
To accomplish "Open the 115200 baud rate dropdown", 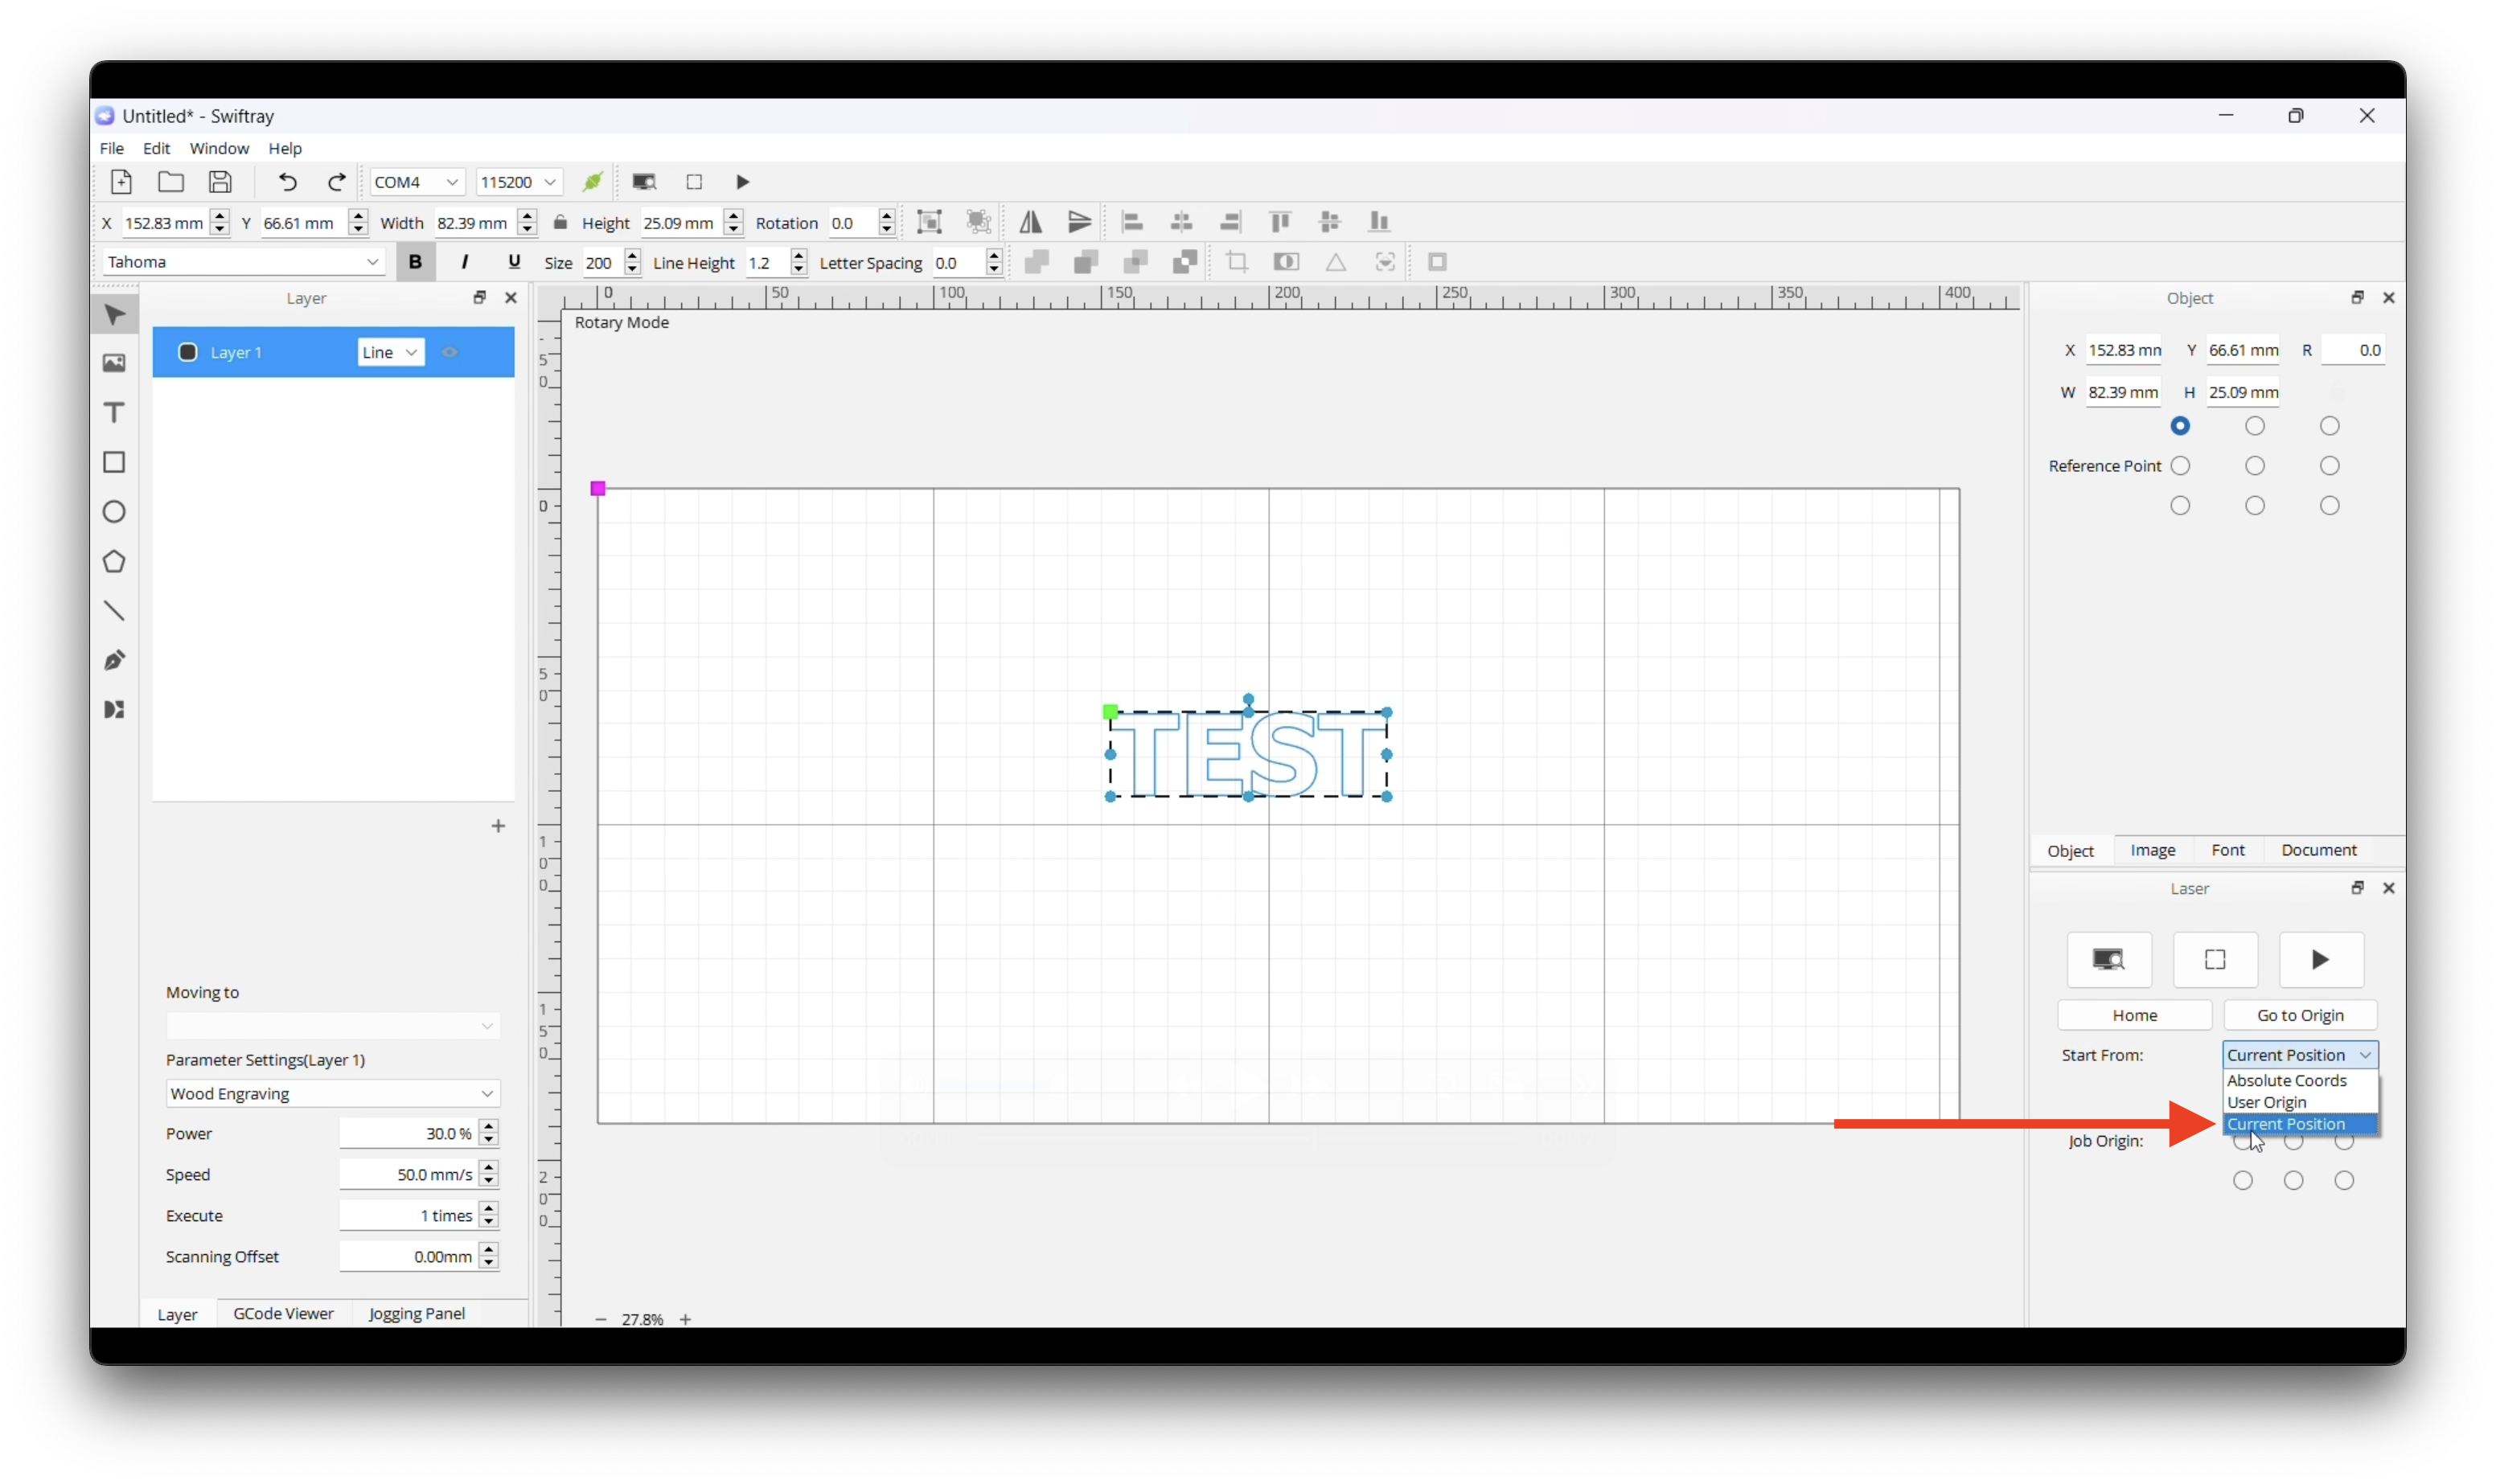I will (x=519, y=182).
